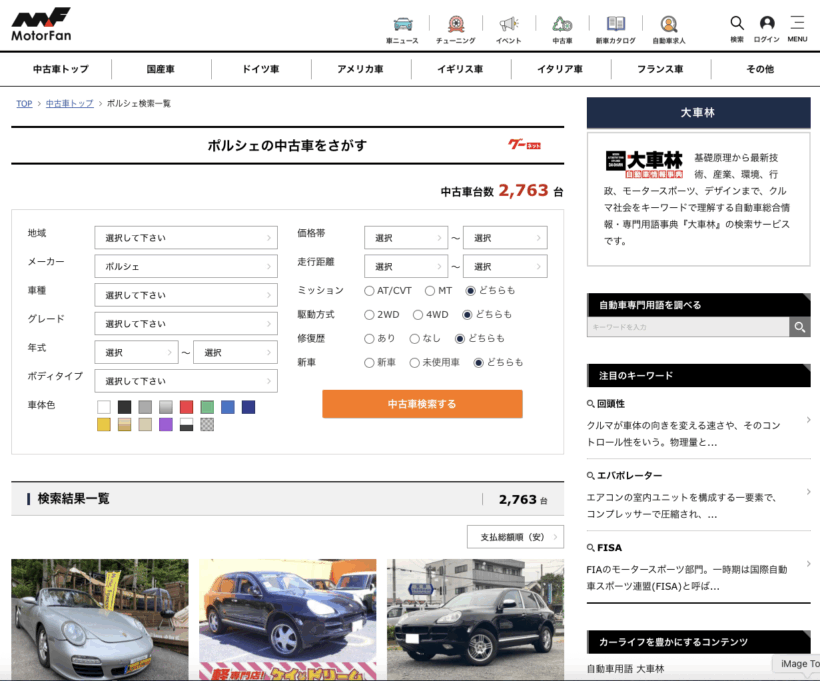The width and height of the screenshot is (820, 681).
Task: Open the イタリア車 navigation tab
Action: click(x=560, y=69)
